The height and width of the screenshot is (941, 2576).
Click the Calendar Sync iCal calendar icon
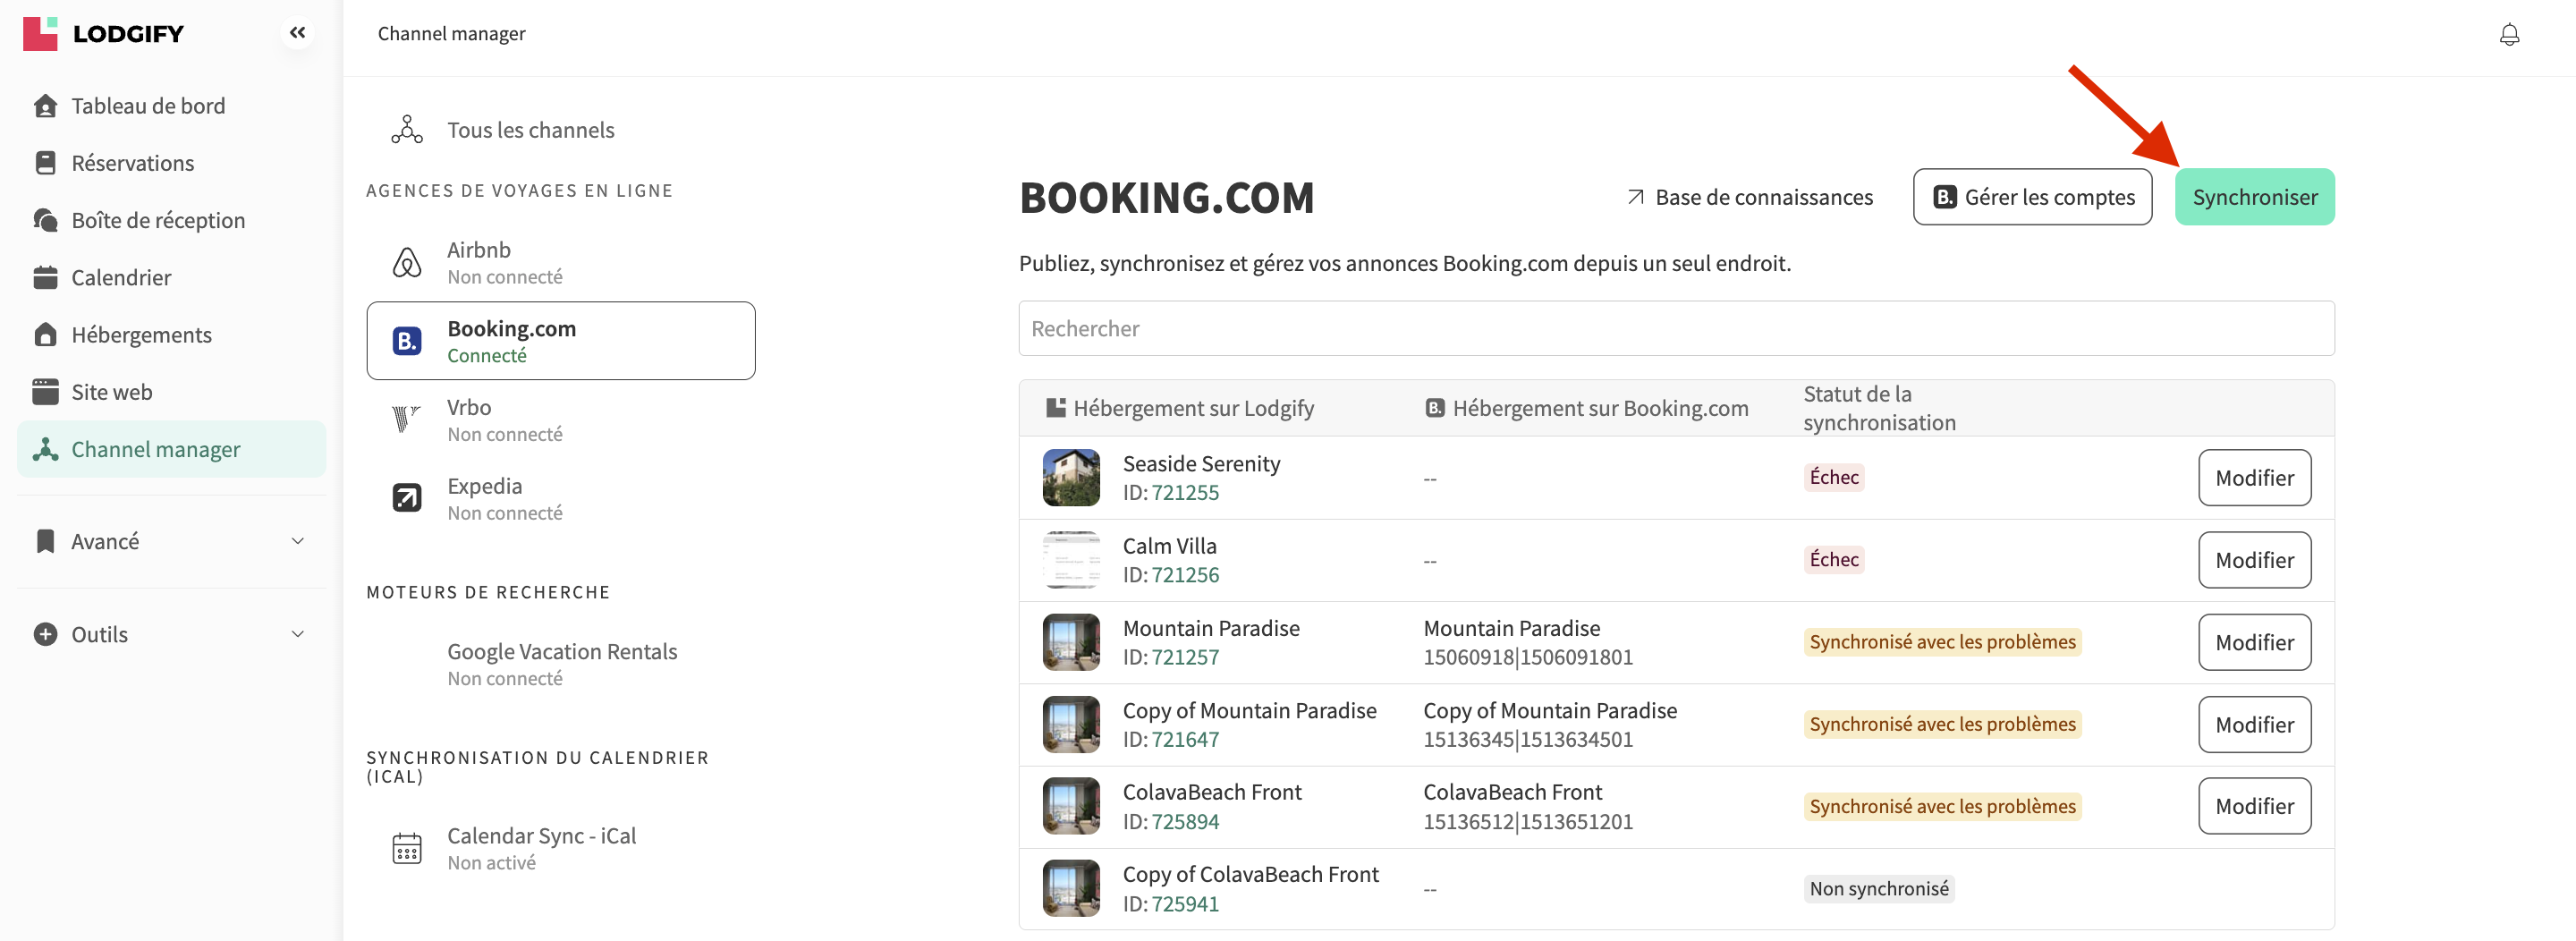tap(406, 848)
